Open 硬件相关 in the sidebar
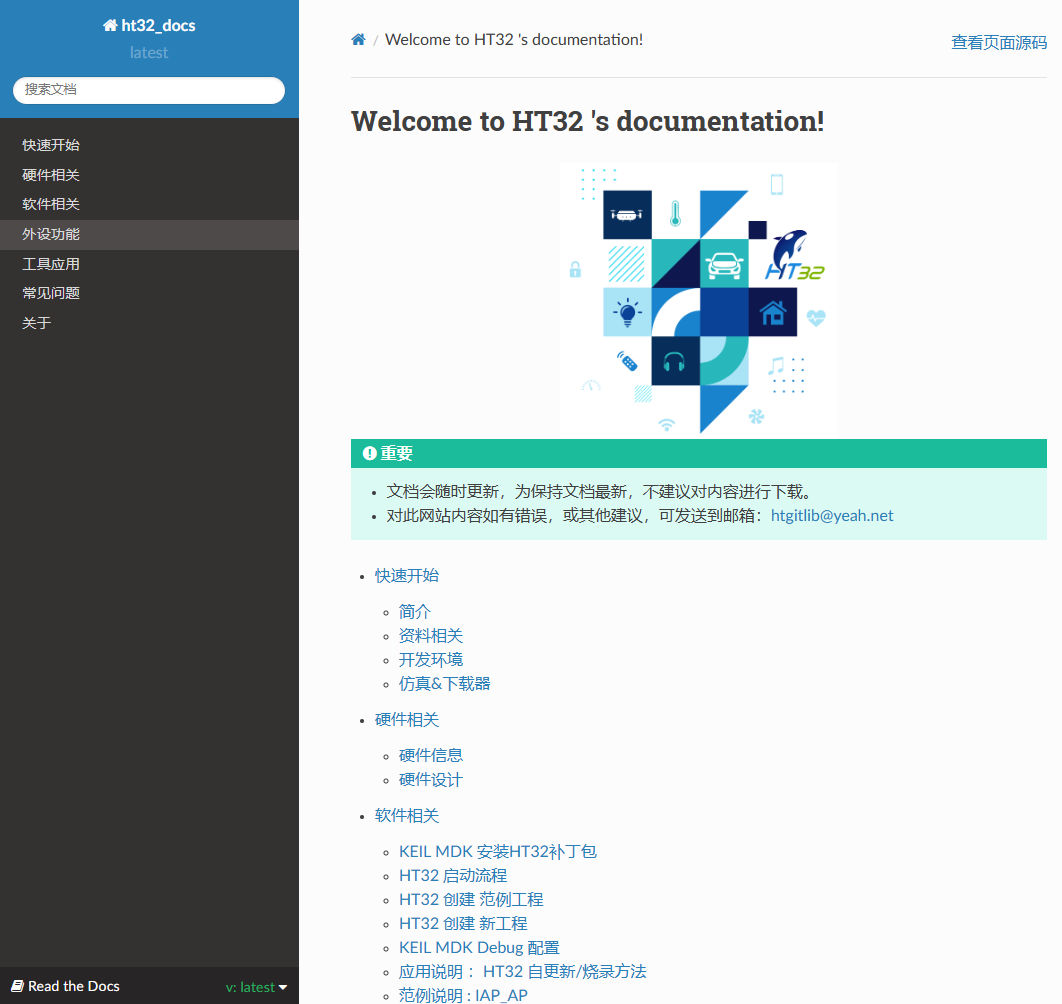This screenshot has height=1004, width=1062. tap(149, 175)
